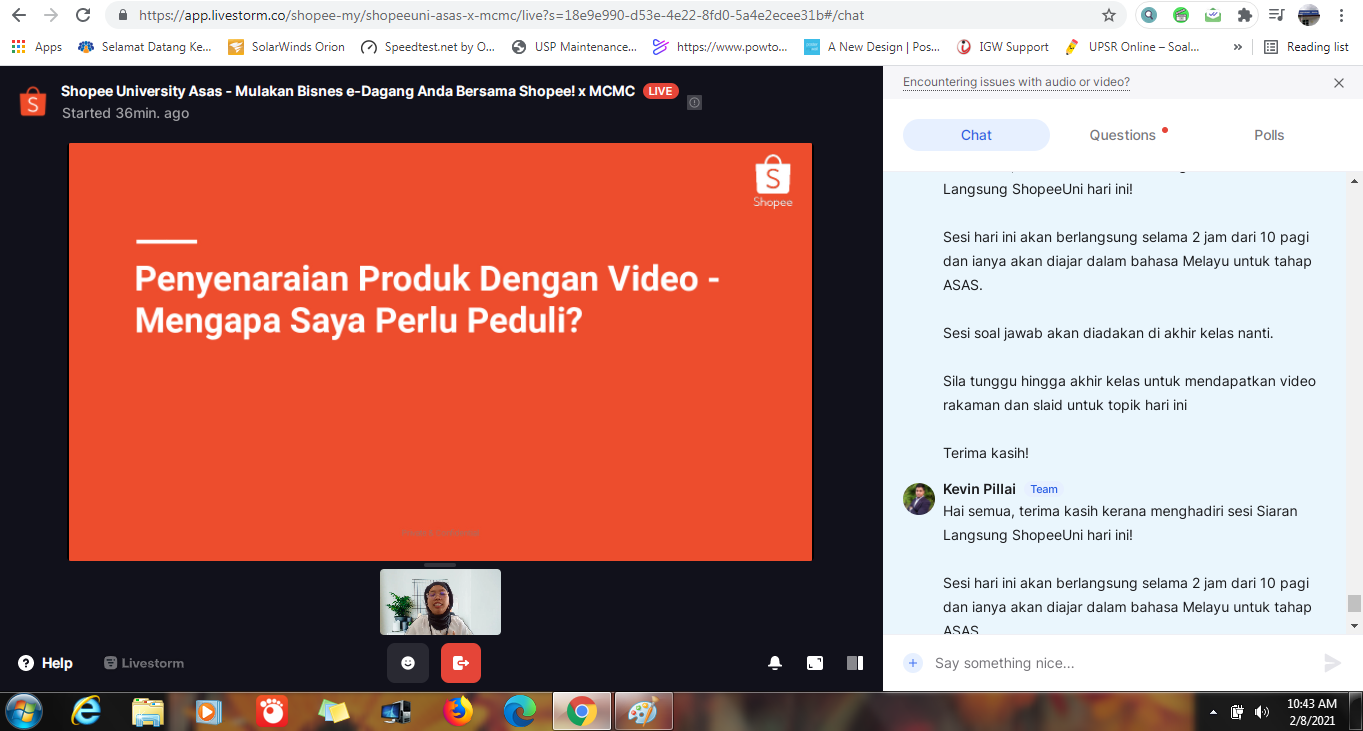Click the presenter webcam thumbnail
This screenshot has width=1363, height=731.
pyautogui.click(x=440, y=602)
